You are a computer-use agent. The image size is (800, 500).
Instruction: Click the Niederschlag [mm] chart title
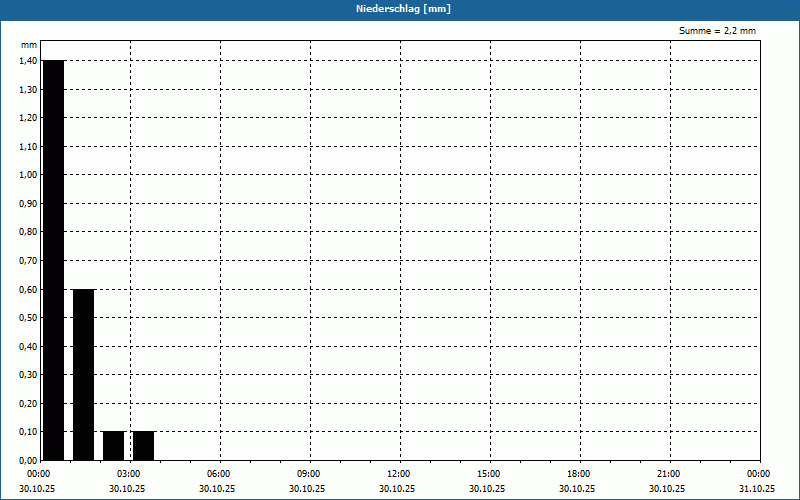[400, 9]
